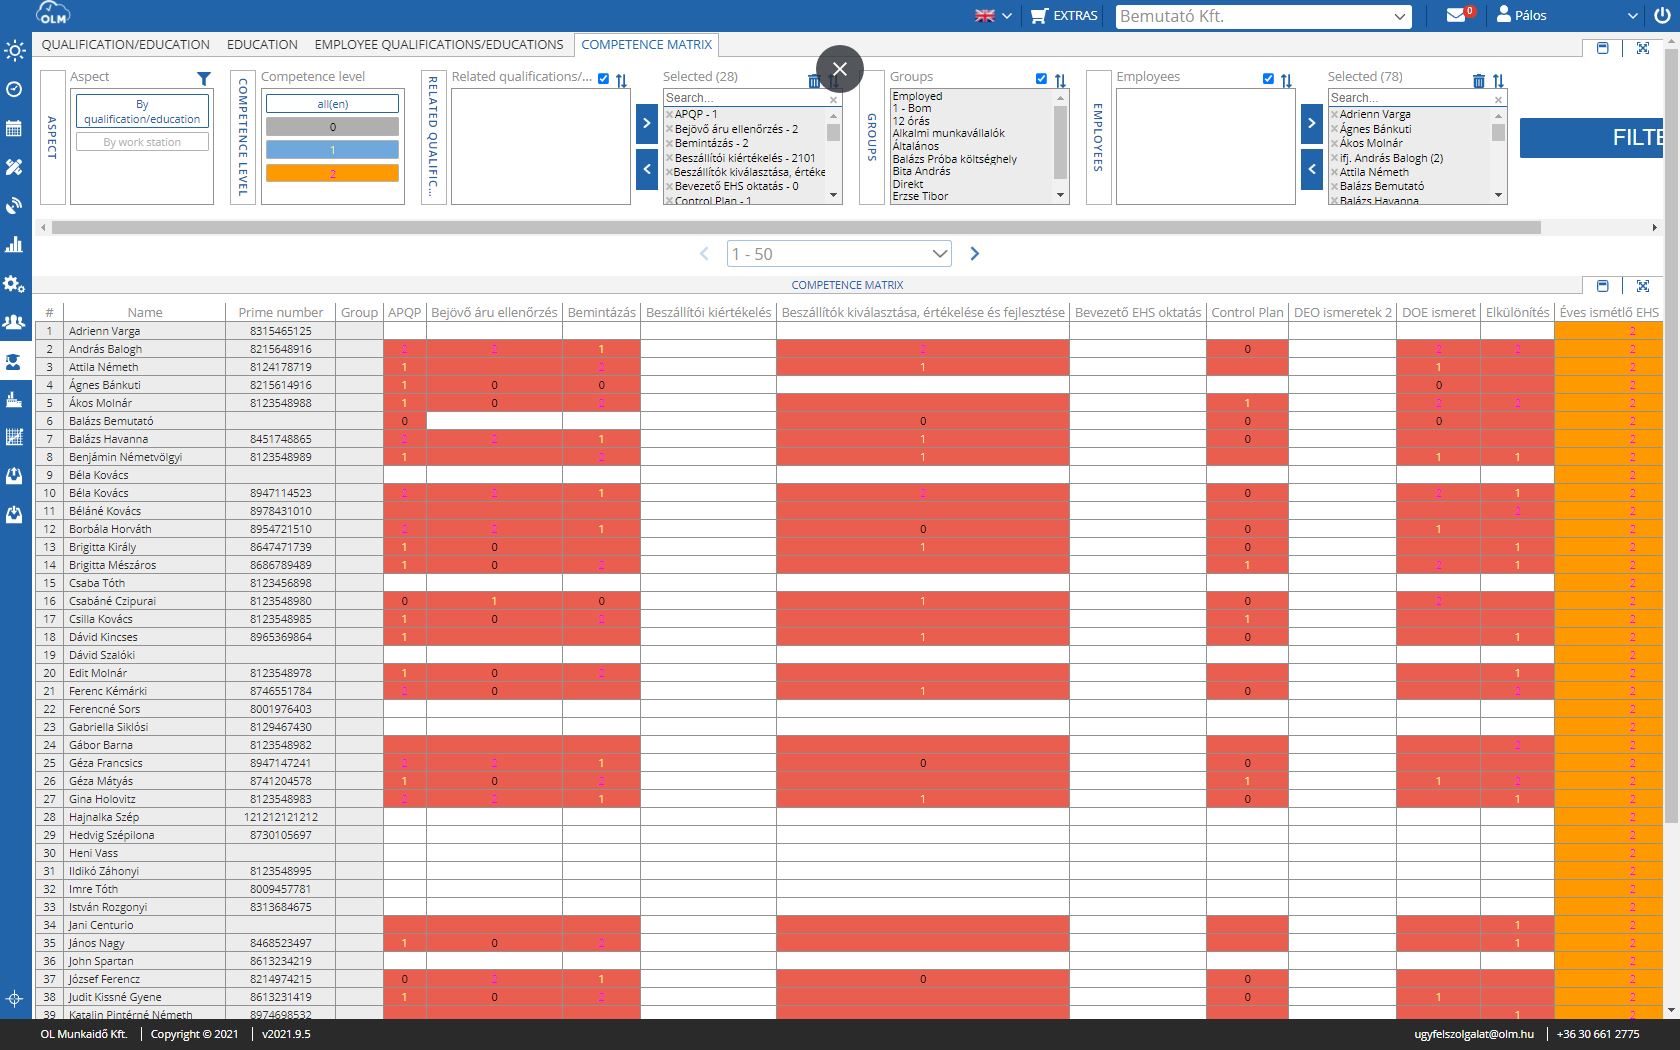Minimize the filter panel

tap(1603, 48)
